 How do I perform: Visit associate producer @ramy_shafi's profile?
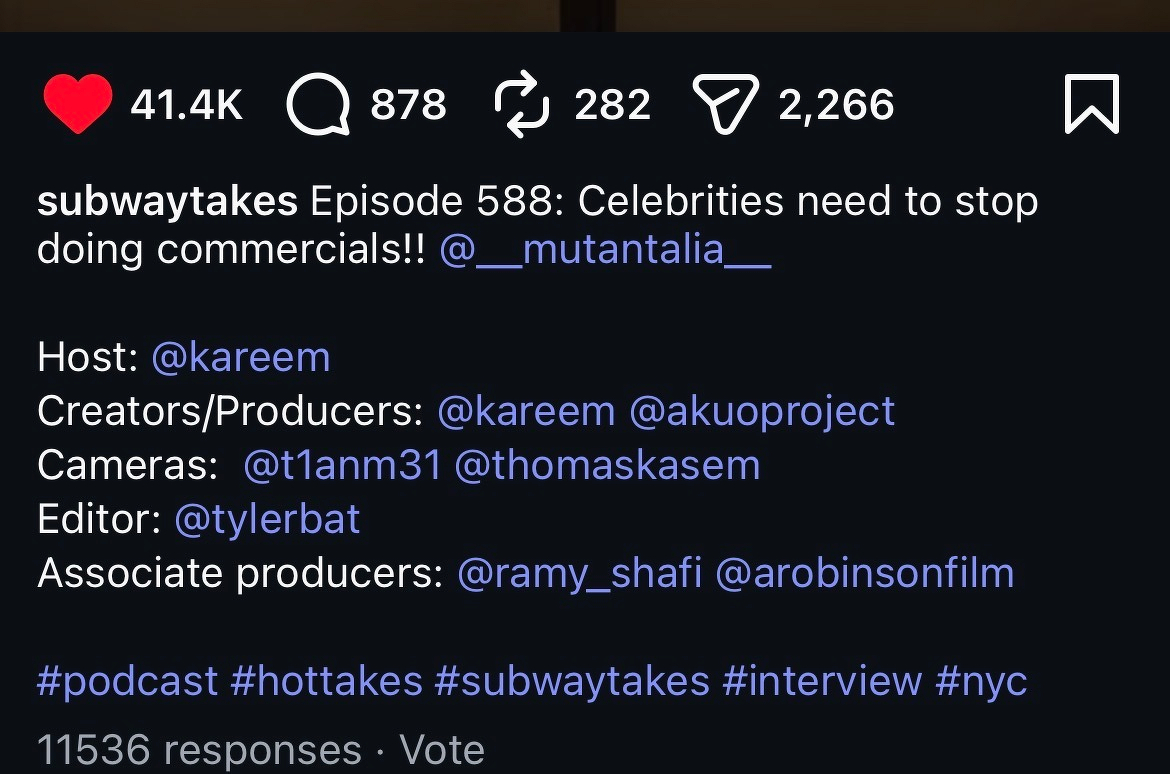[x=578, y=572]
